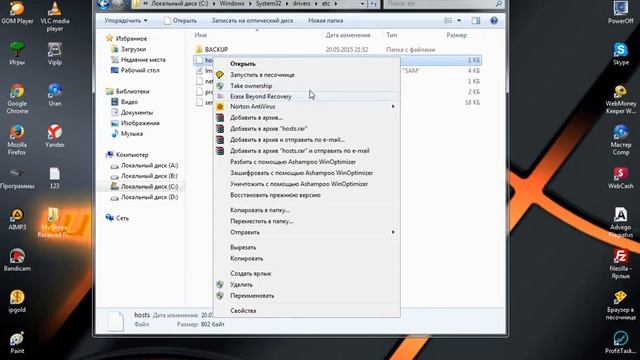Launch filezilla shortcut icon
Viewport: 640px width, 360px height.
click(x=620, y=264)
